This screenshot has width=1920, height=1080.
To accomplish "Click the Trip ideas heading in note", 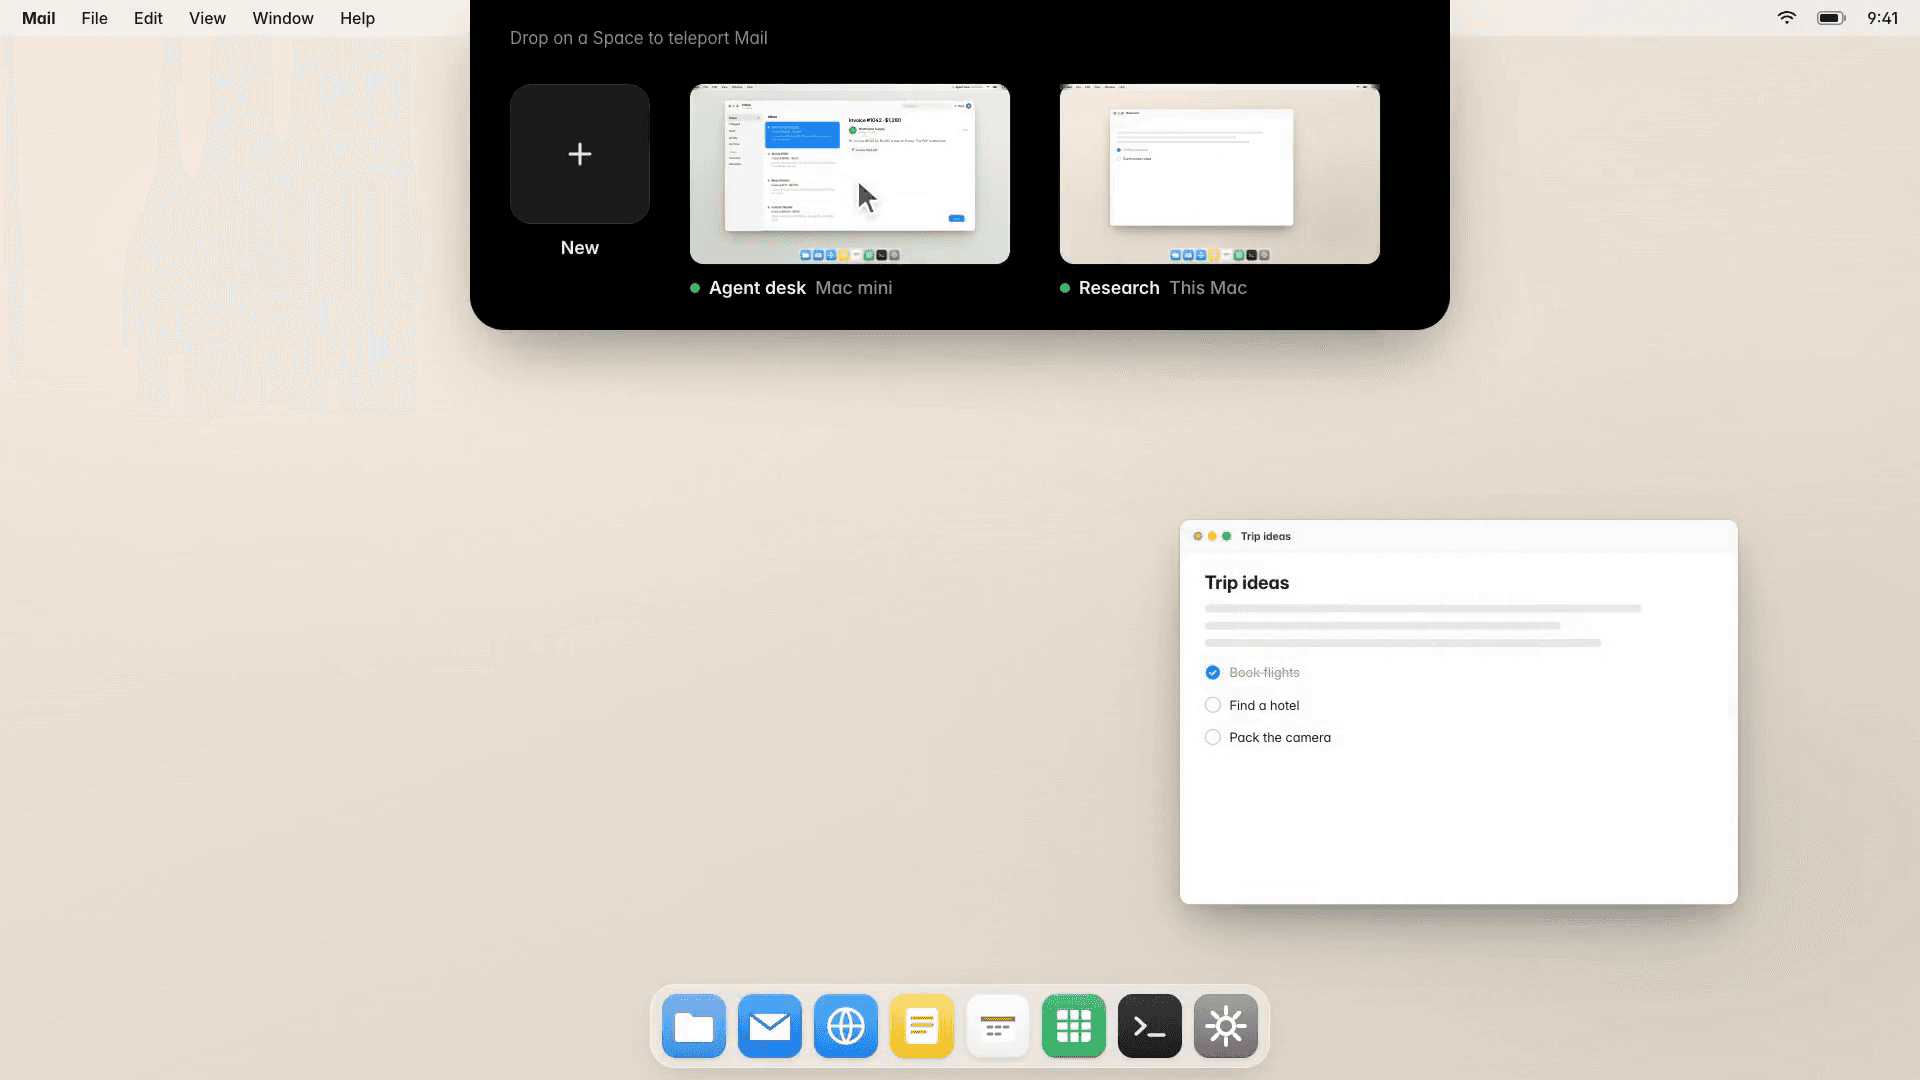I will (x=1247, y=583).
